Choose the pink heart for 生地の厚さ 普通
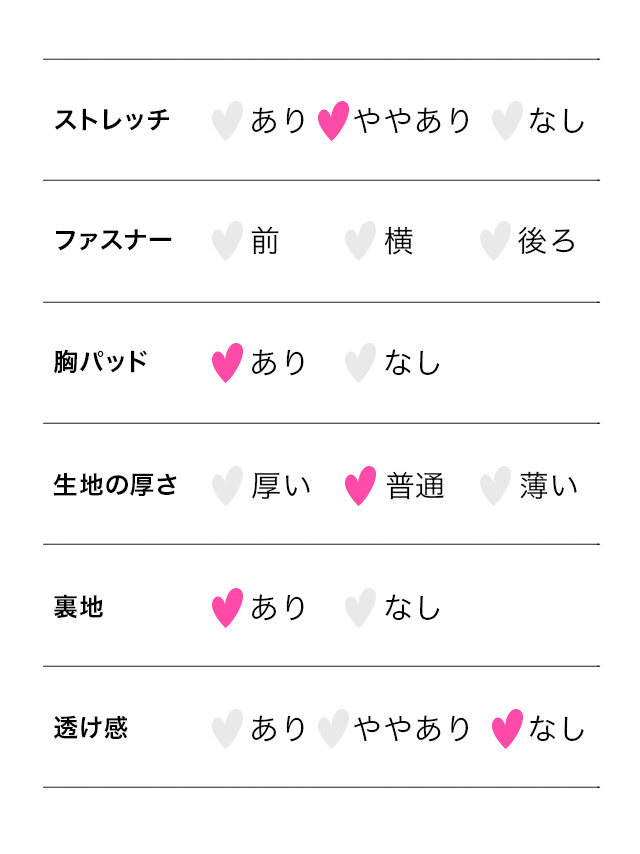The width and height of the screenshot is (640, 854). click(x=360, y=486)
